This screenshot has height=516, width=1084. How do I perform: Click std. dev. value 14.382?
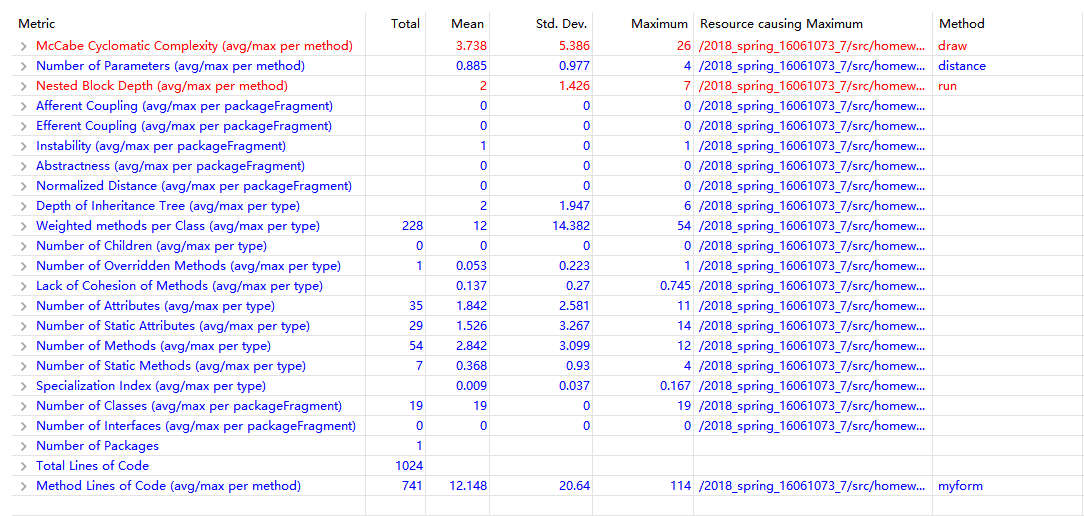click(572, 226)
